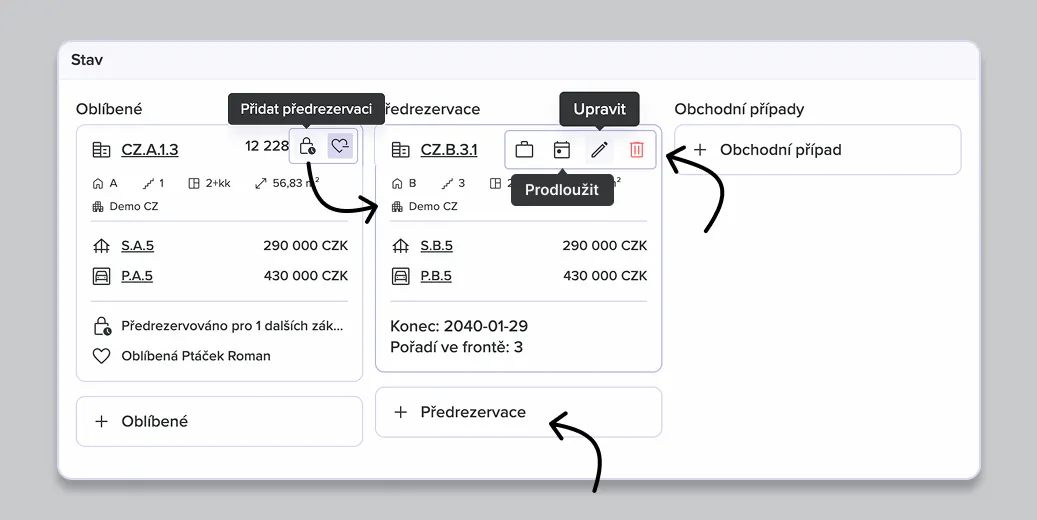Click the garage icon next to P.A.5
Screen dimensions: 1037x520
(x=101, y=276)
